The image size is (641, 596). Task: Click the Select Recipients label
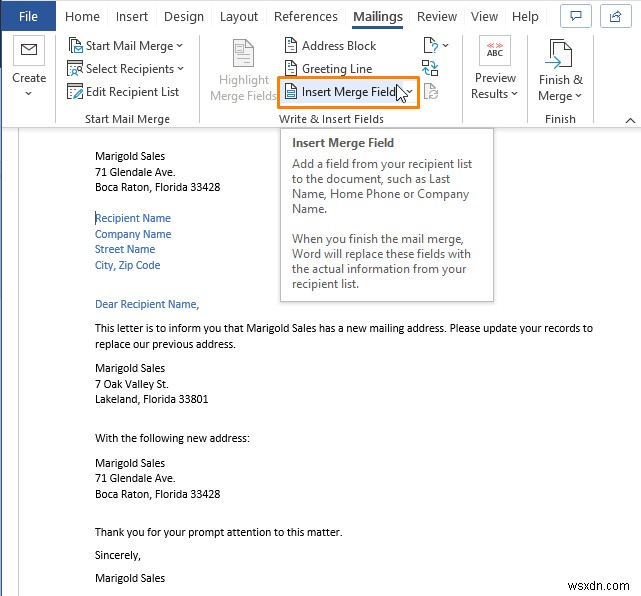point(130,69)
